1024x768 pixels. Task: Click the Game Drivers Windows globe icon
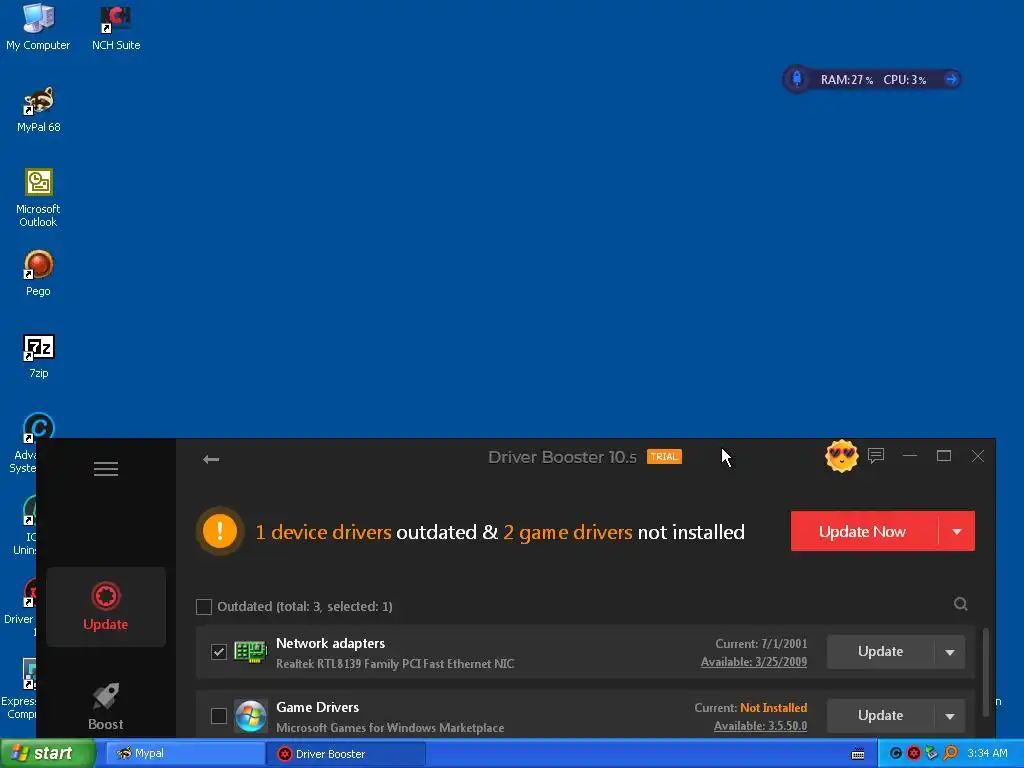tap(251, 716)
